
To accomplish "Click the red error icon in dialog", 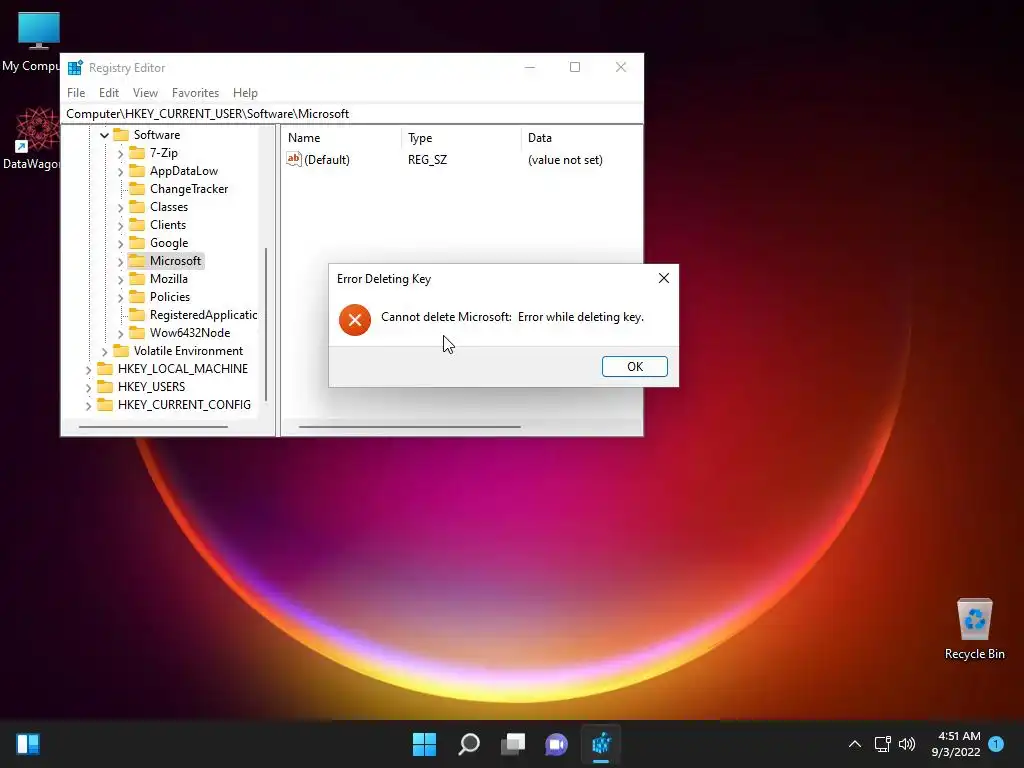I will pos(355,319).
